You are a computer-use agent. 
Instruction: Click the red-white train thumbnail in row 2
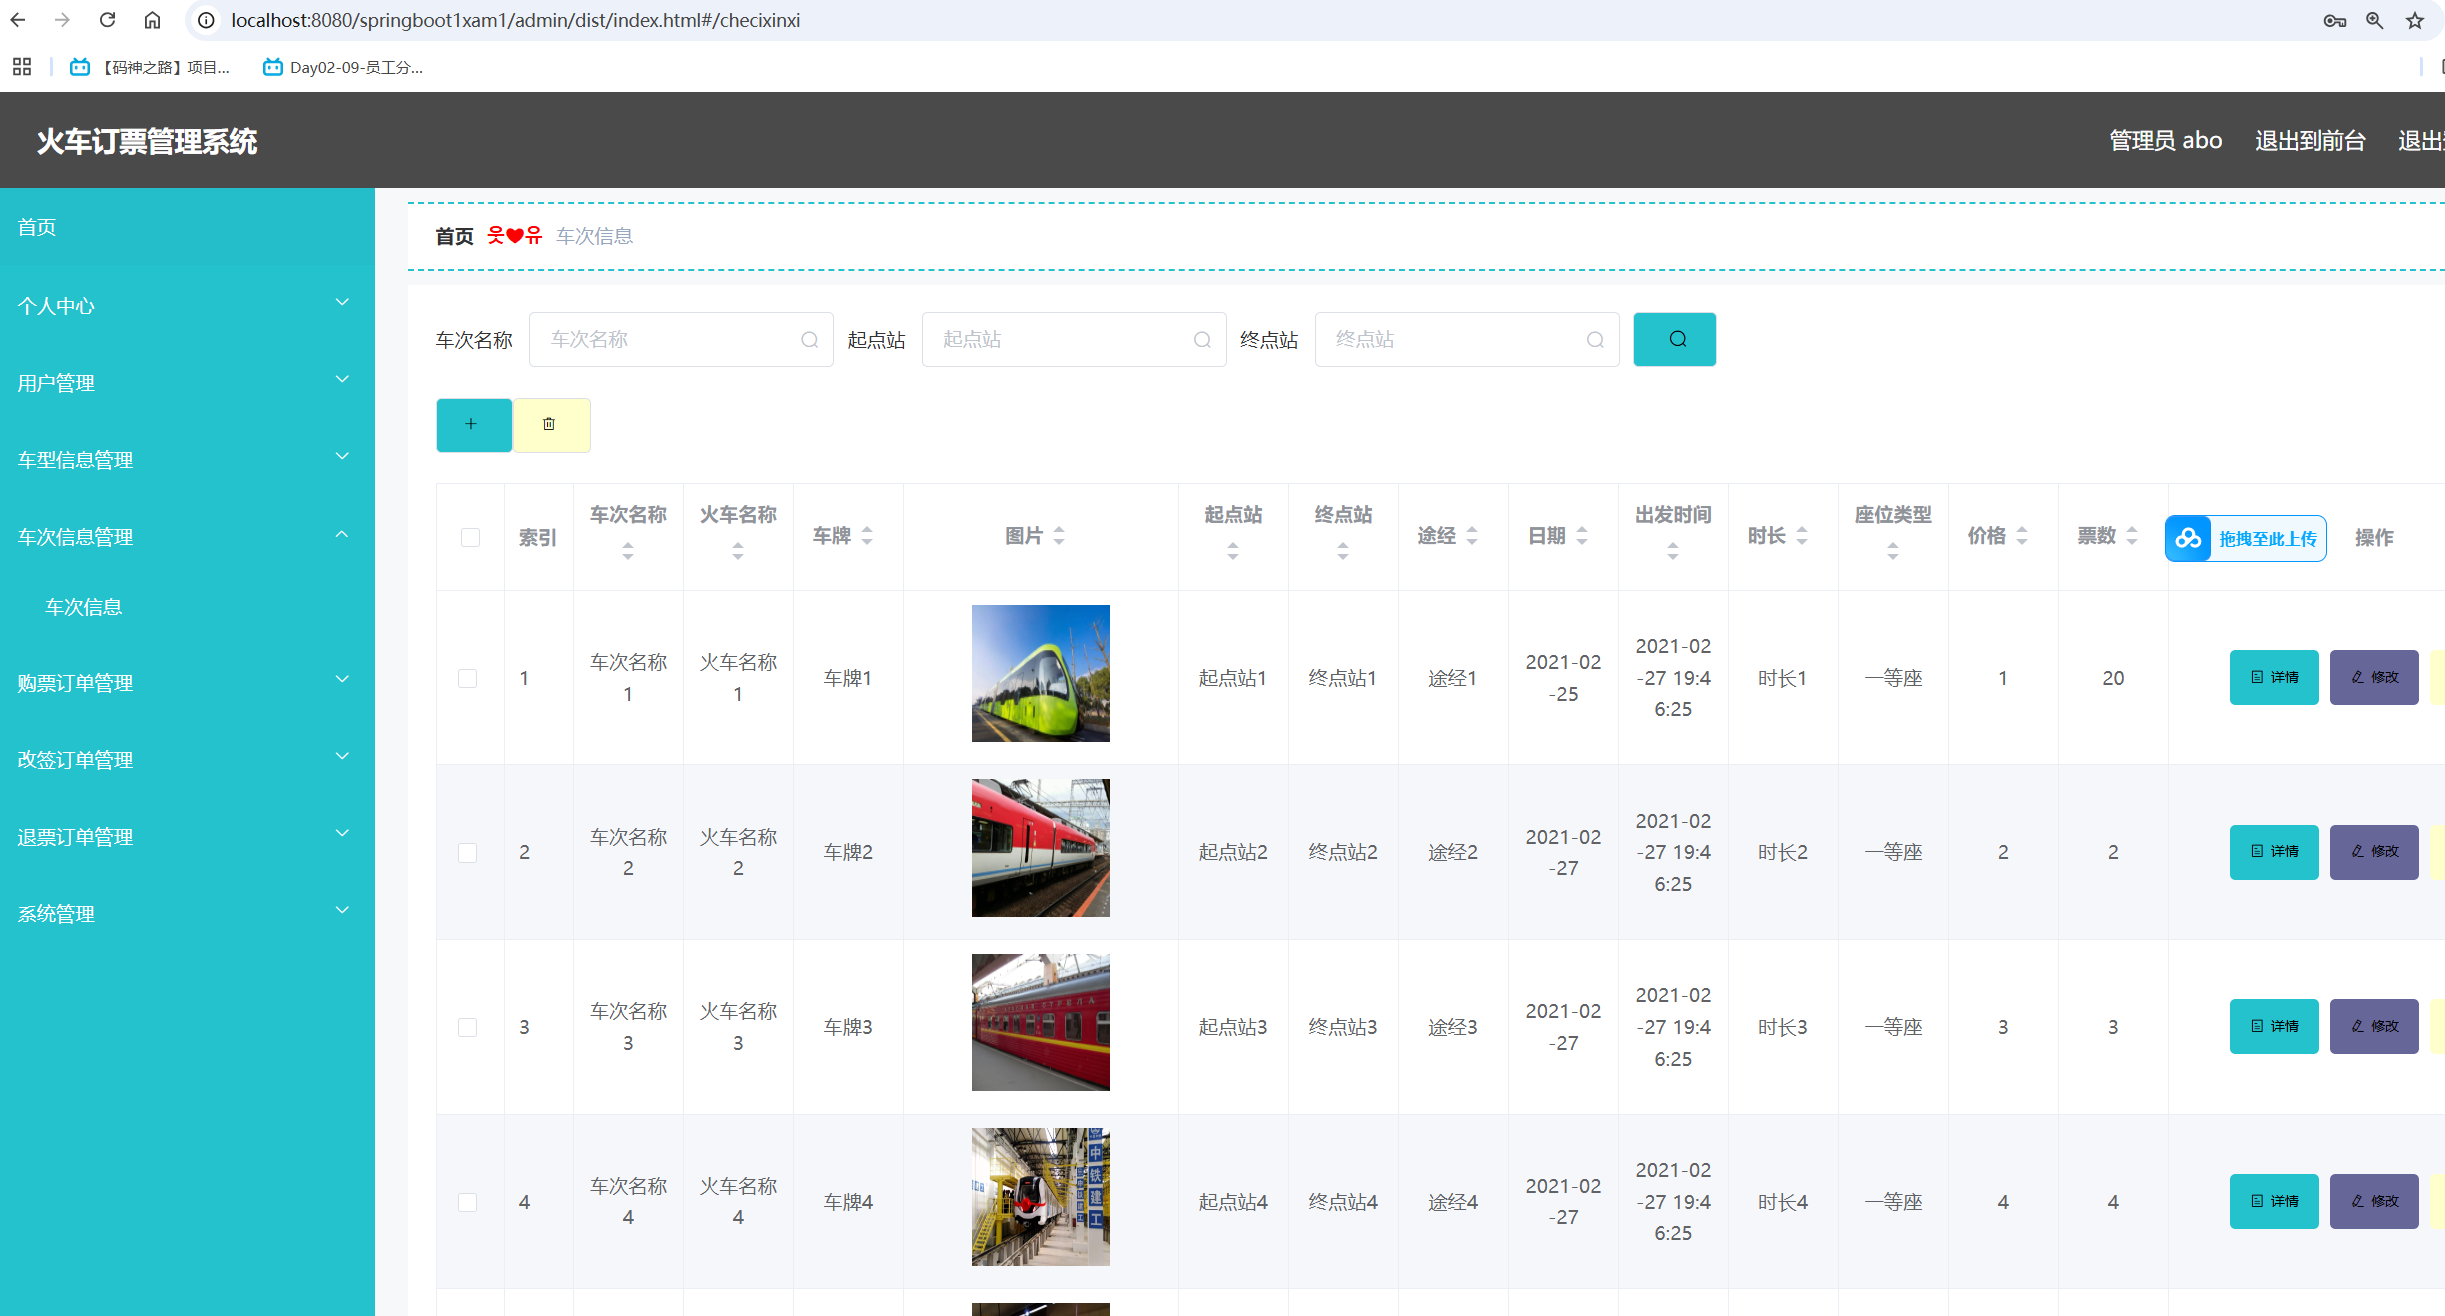(x=1040, y=848)
